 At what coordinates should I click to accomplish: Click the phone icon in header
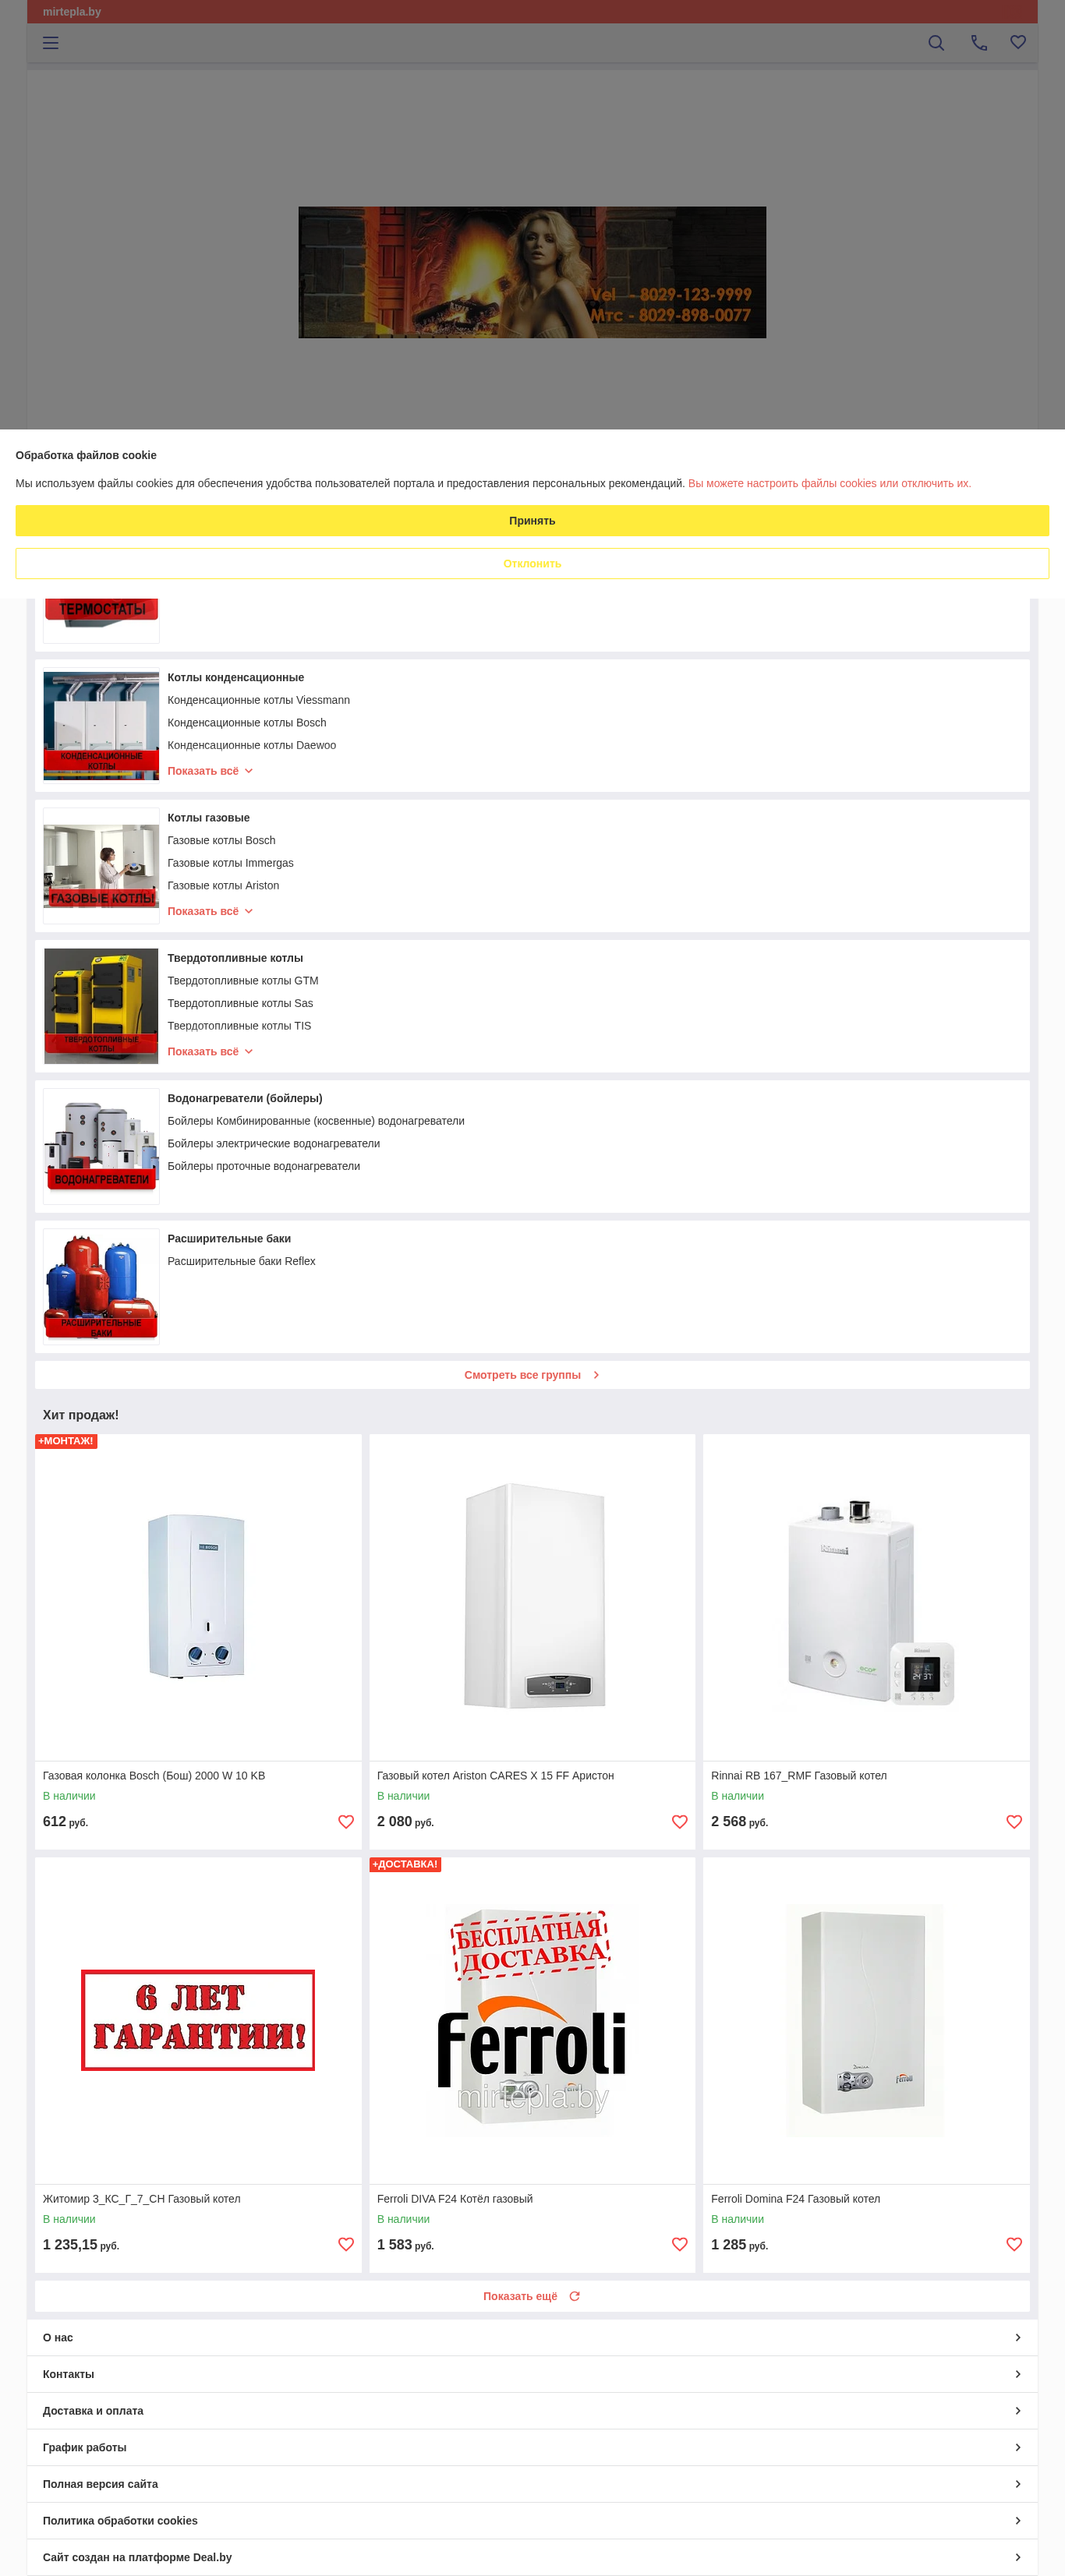pyautogui.click(x=979, y=43)
